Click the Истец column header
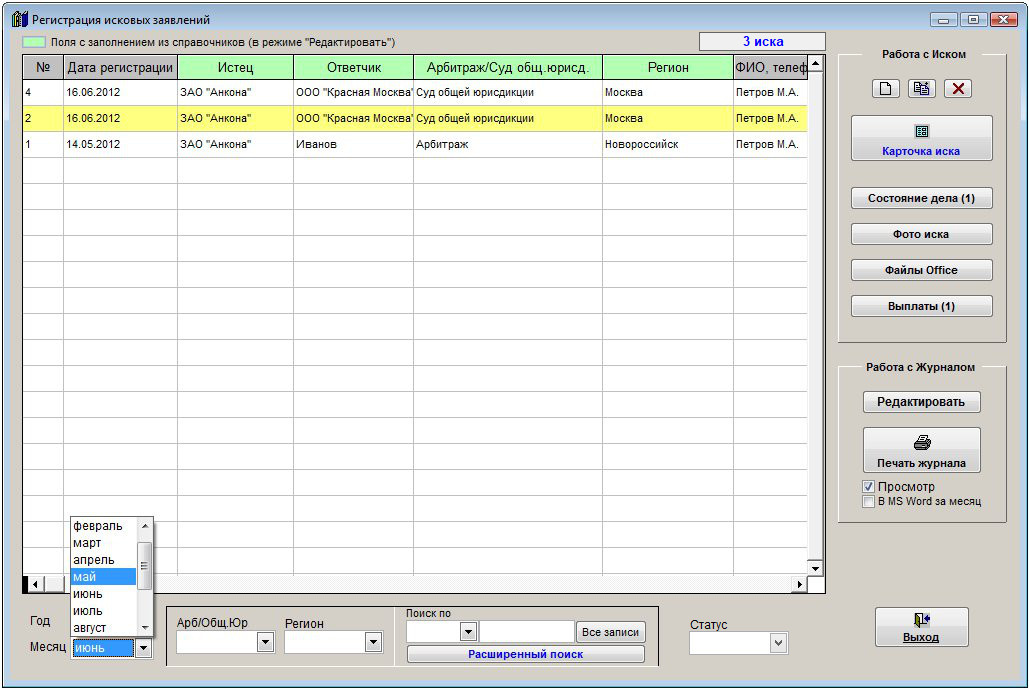This screenshot has height=690, width=1029. coord(236,68)
